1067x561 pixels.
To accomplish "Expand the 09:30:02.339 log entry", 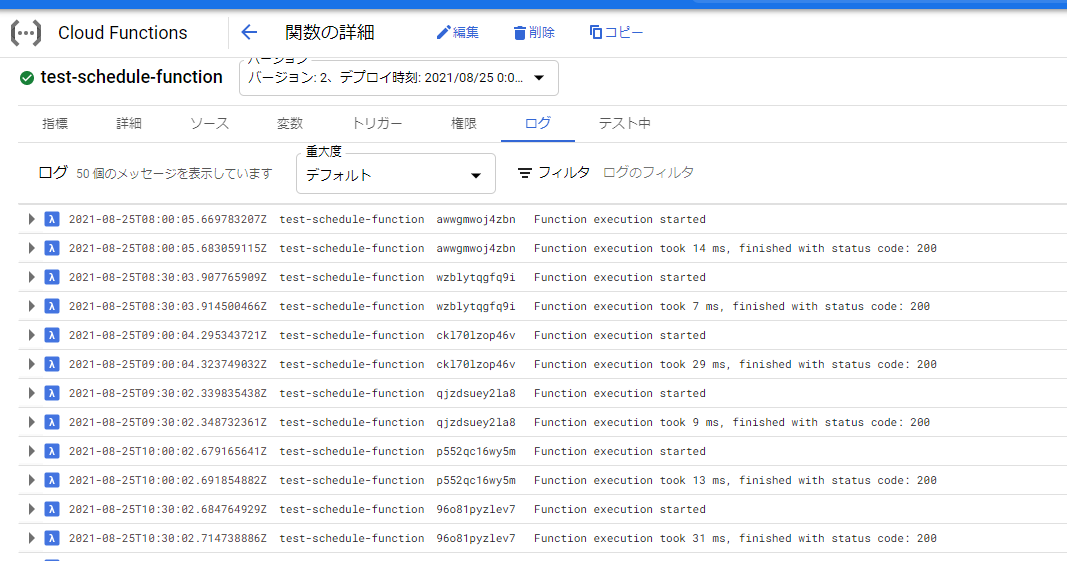I will tap(31, 394).
